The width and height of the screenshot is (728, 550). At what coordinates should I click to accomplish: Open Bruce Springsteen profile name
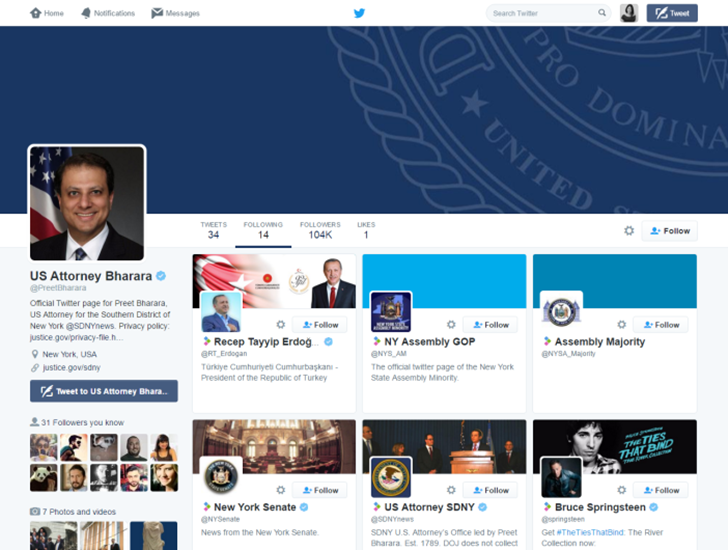point(600,507)
